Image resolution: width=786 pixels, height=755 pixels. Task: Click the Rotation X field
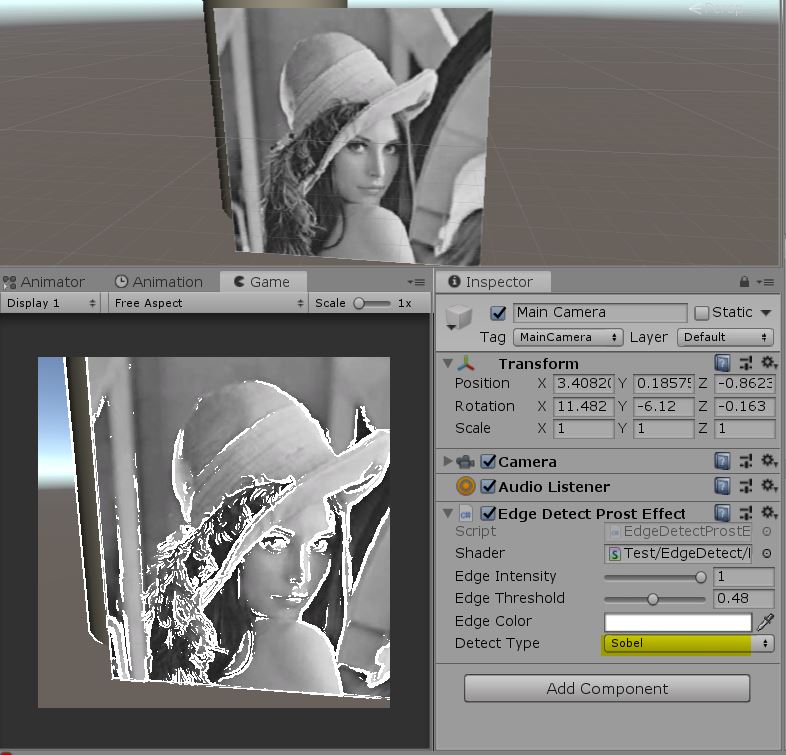pos(584,406)
